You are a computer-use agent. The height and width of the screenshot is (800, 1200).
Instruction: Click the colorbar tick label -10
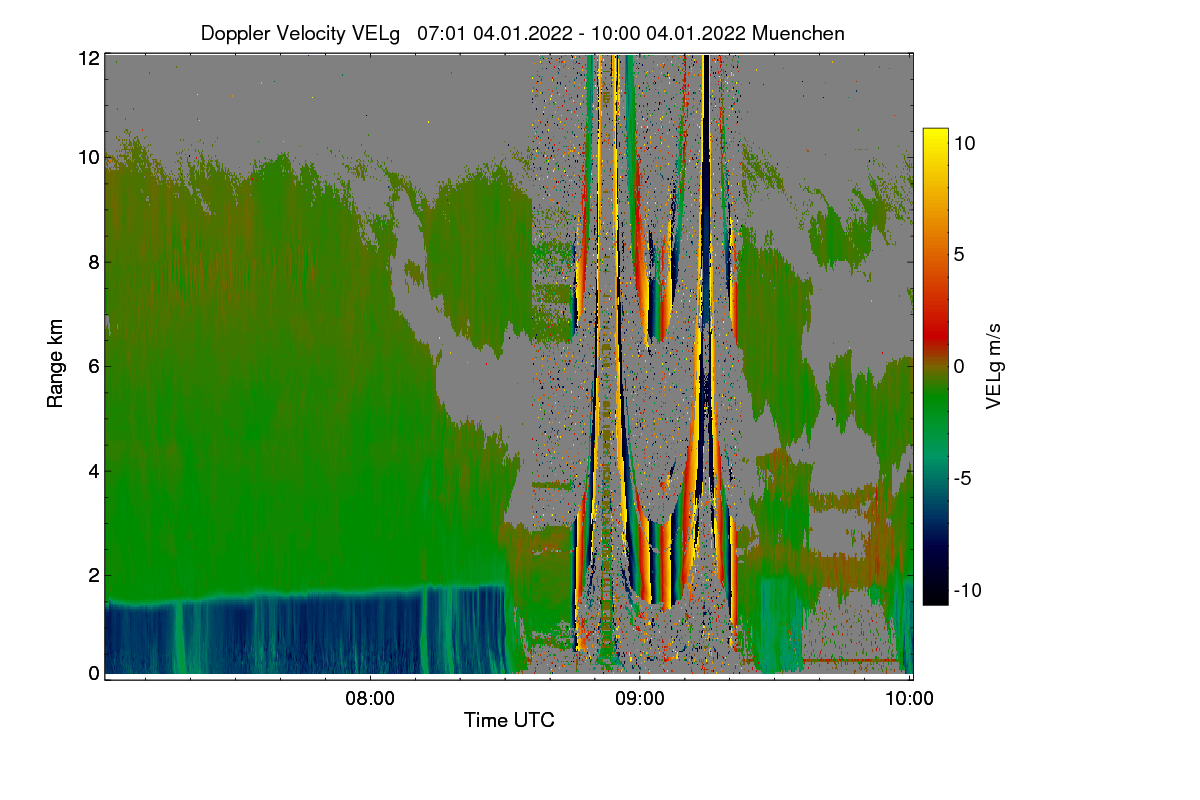[x=966, y=590]
